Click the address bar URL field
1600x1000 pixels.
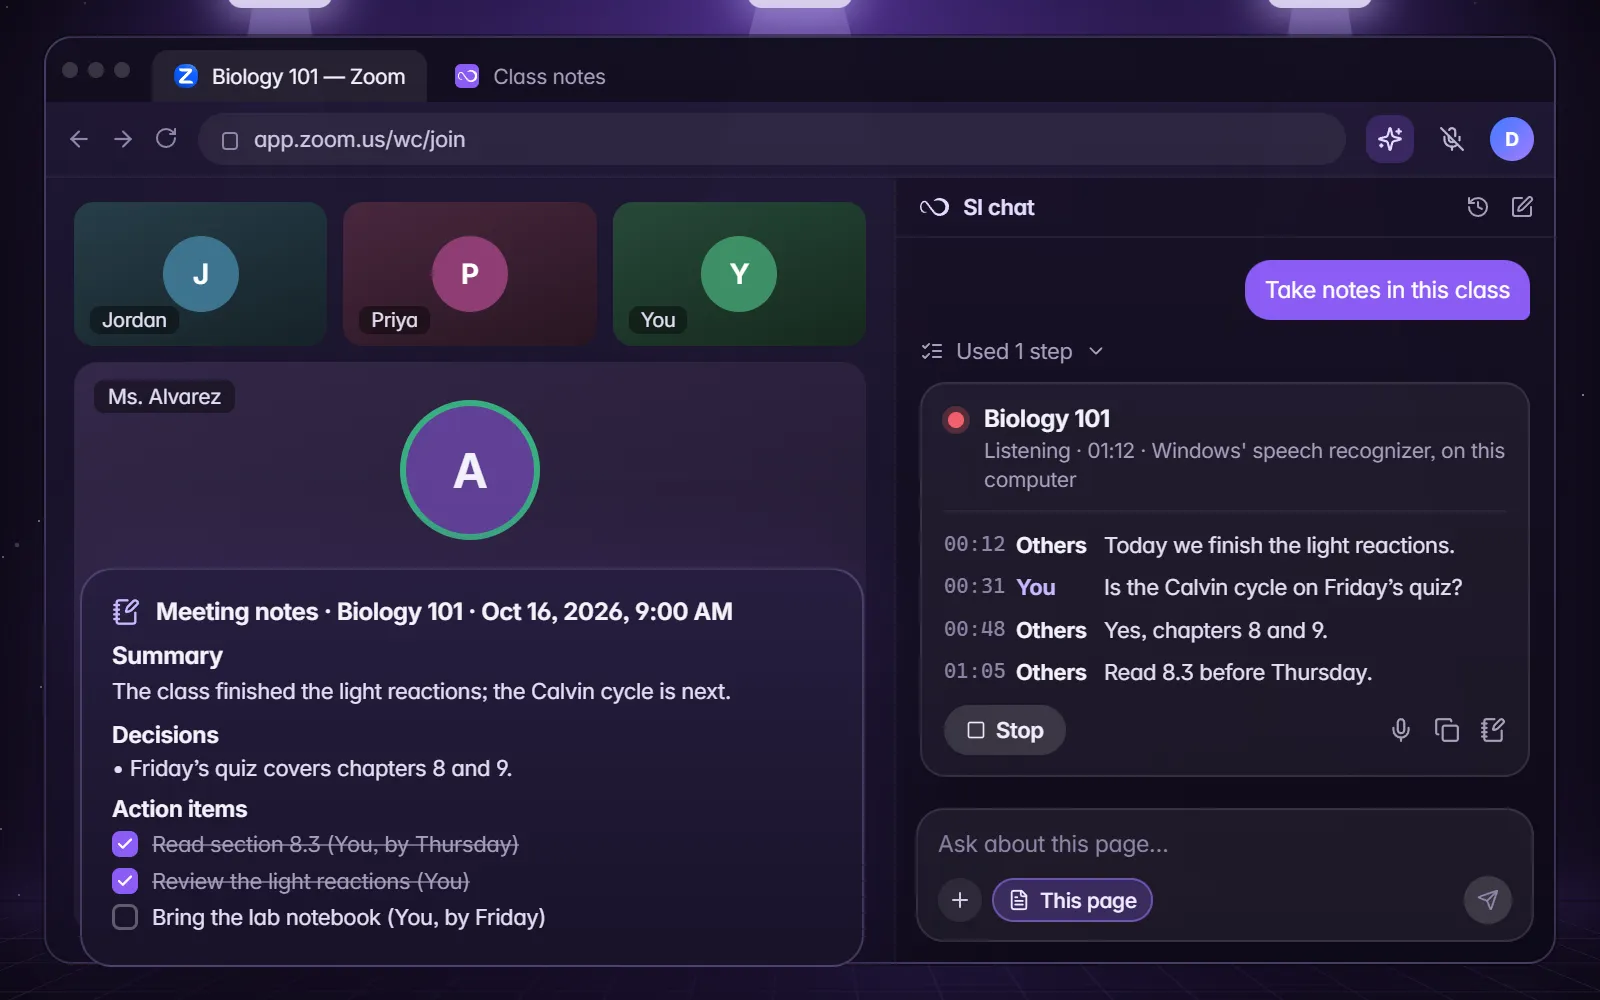(772, 139)
